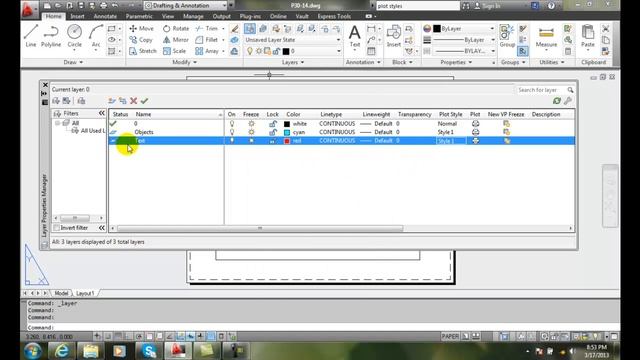
Task: Toggle Lock padlock for Objects layer
Action: (x=273, y=132)
